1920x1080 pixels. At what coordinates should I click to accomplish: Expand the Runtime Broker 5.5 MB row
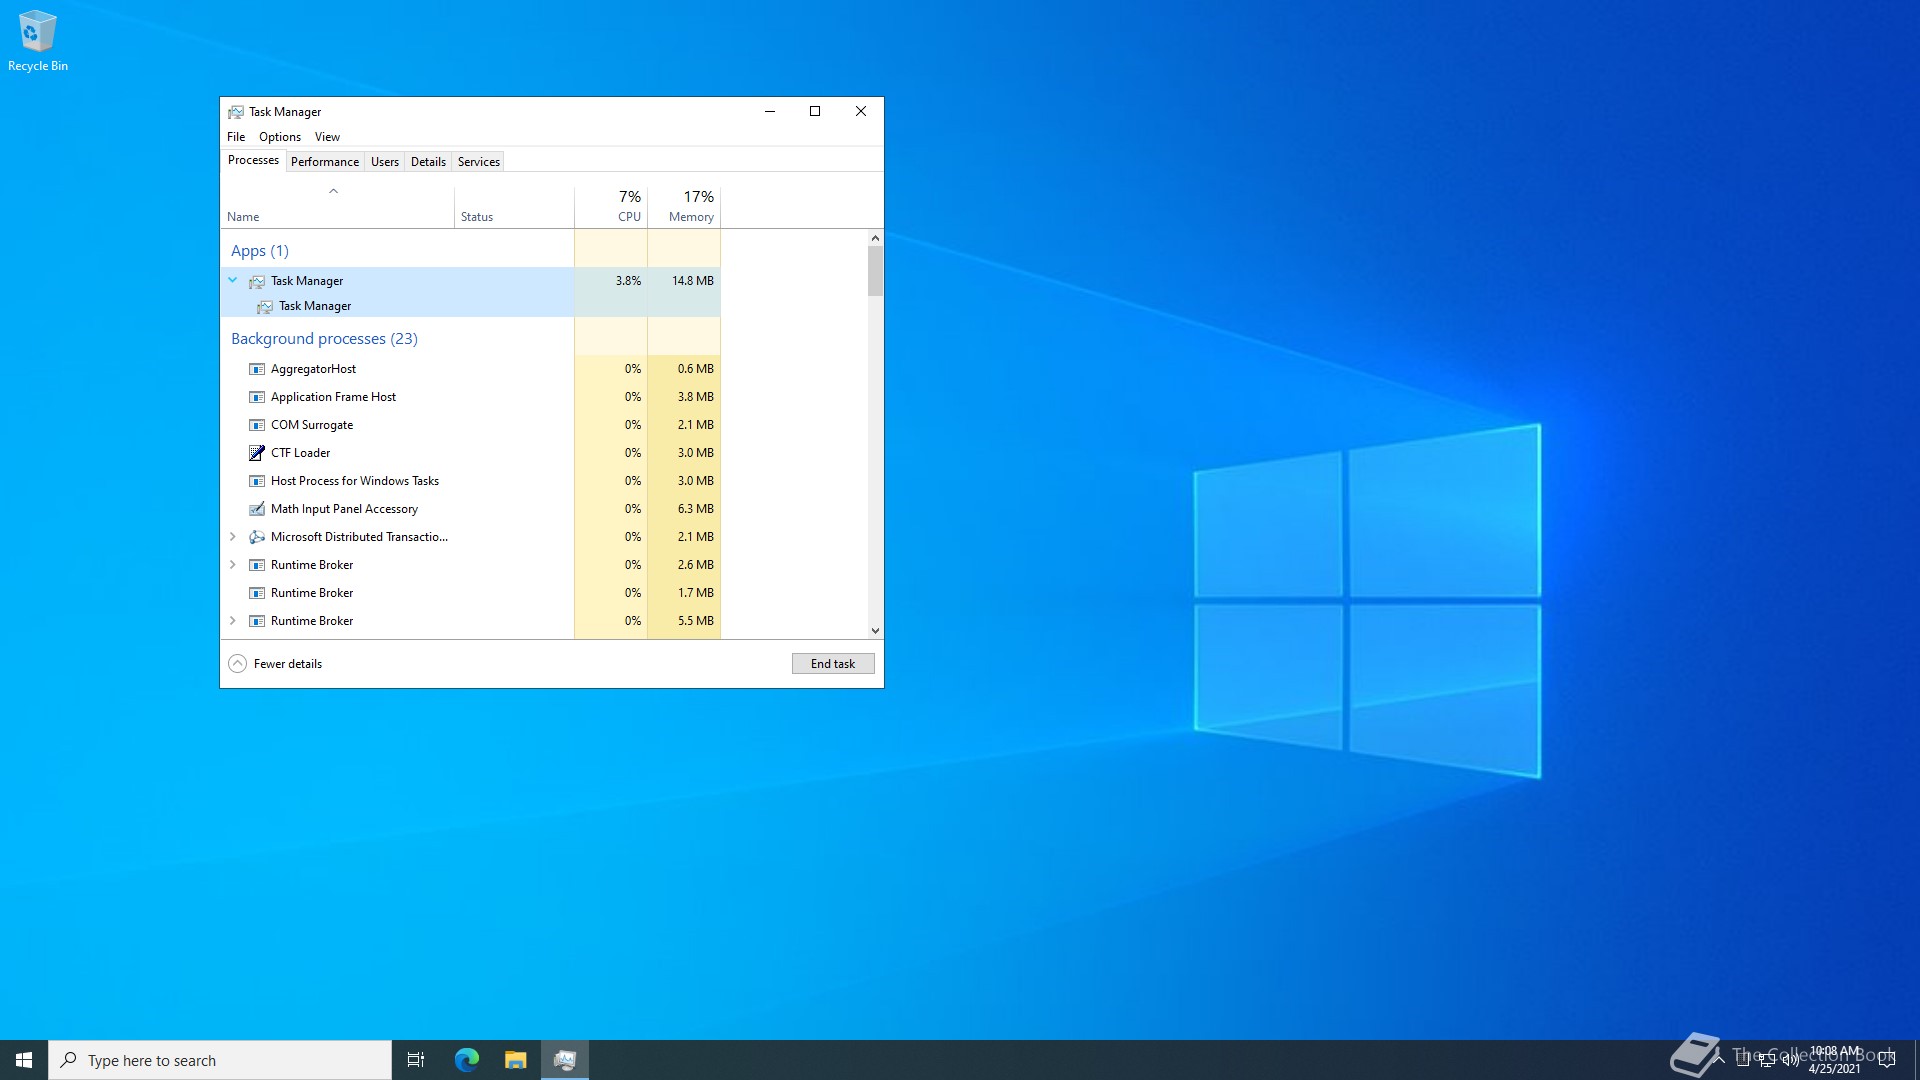point(233,621)
